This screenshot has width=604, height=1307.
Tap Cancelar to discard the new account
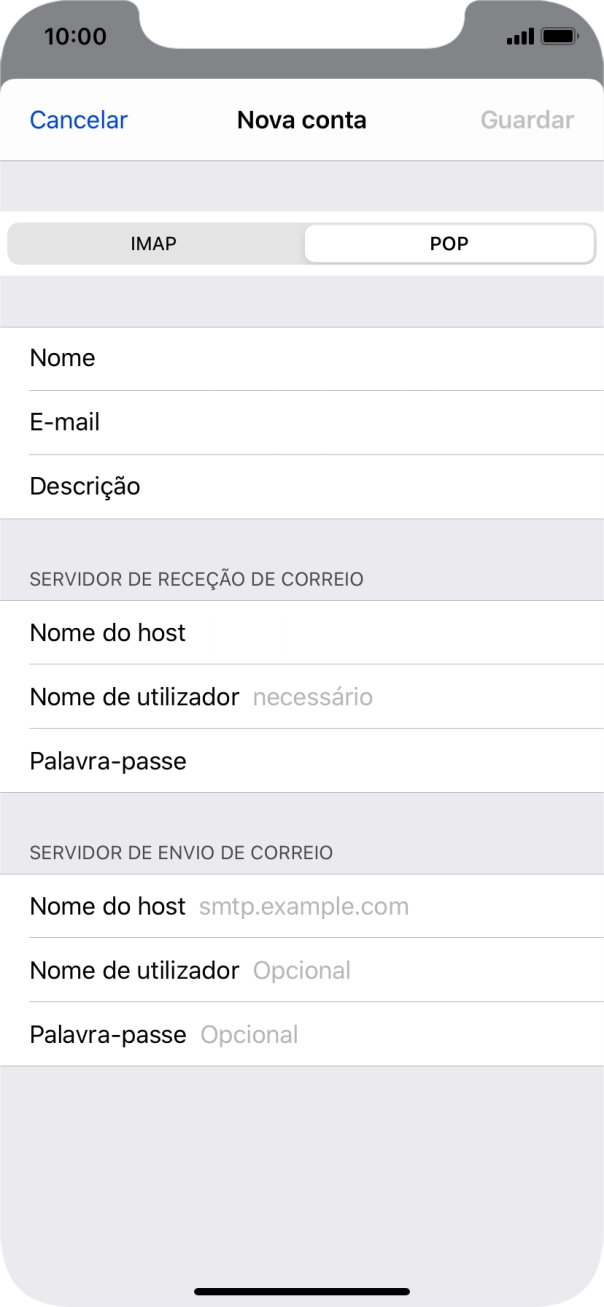click(78, 119)
